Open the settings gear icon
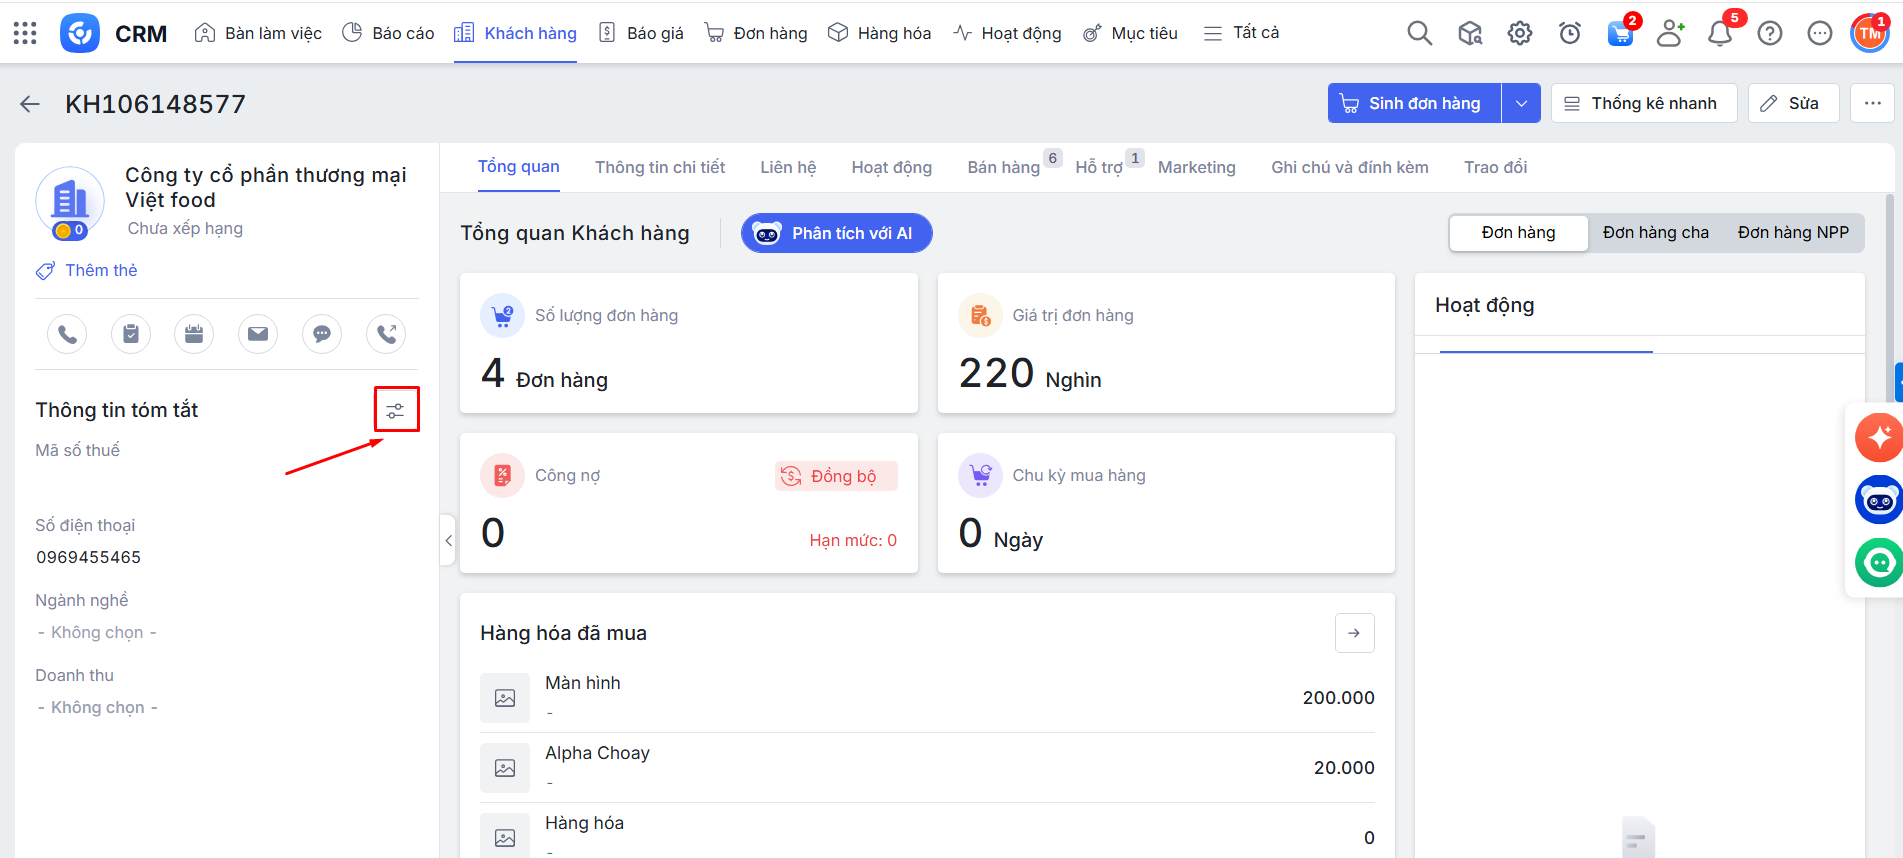1903x858 pixels. [1520, 33]
